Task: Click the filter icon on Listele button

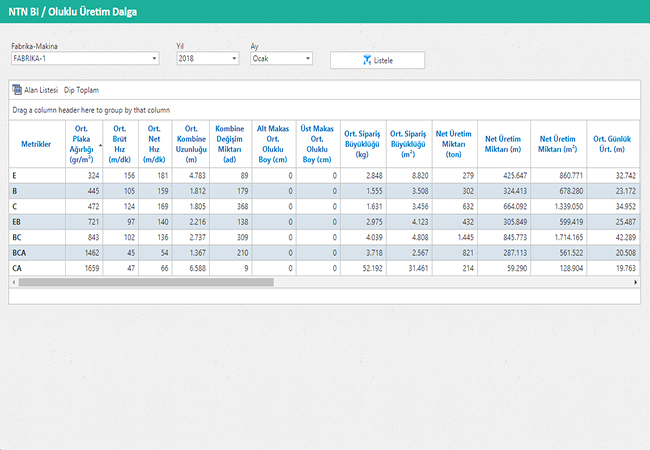Action: [x=366, y=60]
